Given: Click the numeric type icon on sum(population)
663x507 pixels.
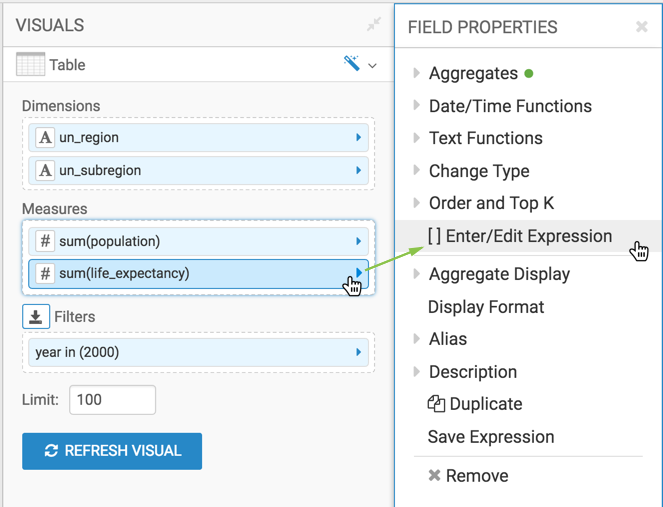Looking at the screenshot, I should 44,241.
